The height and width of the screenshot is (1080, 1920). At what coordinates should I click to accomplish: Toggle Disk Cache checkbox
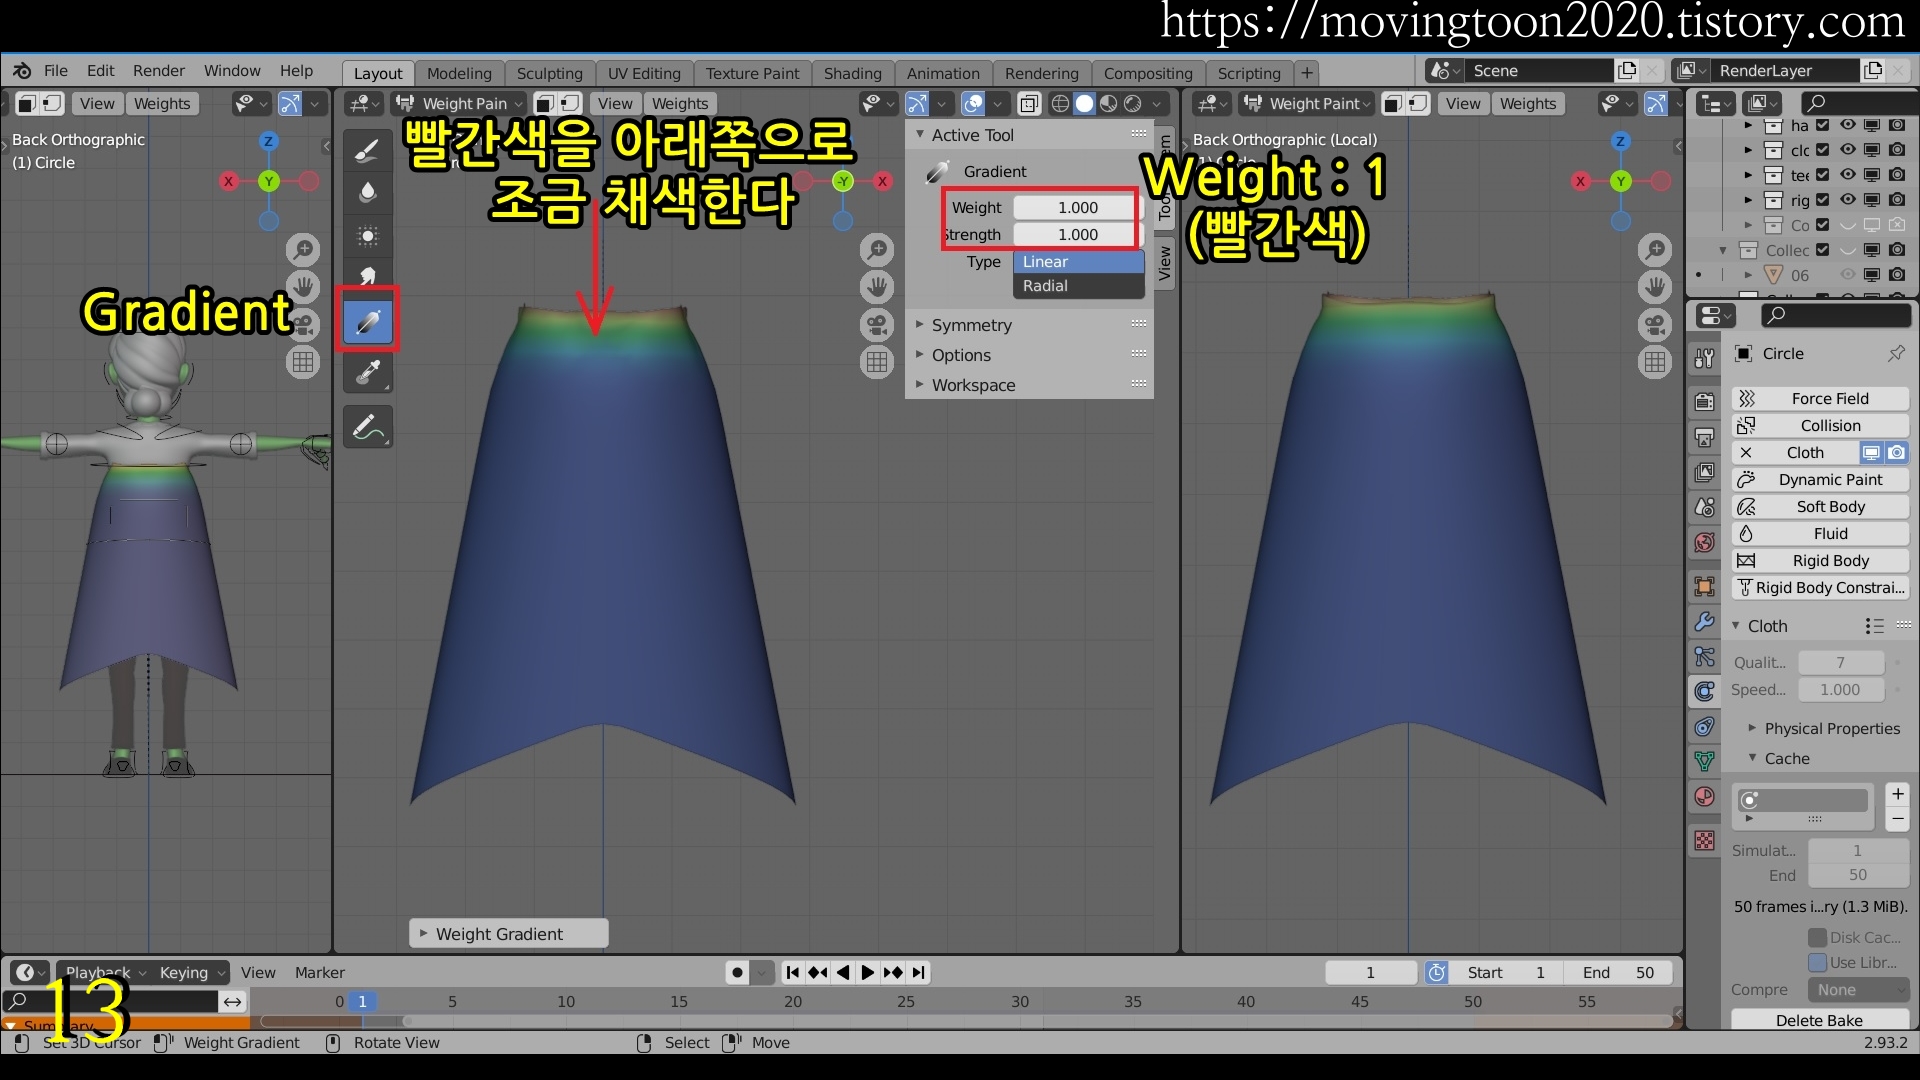1817,937
